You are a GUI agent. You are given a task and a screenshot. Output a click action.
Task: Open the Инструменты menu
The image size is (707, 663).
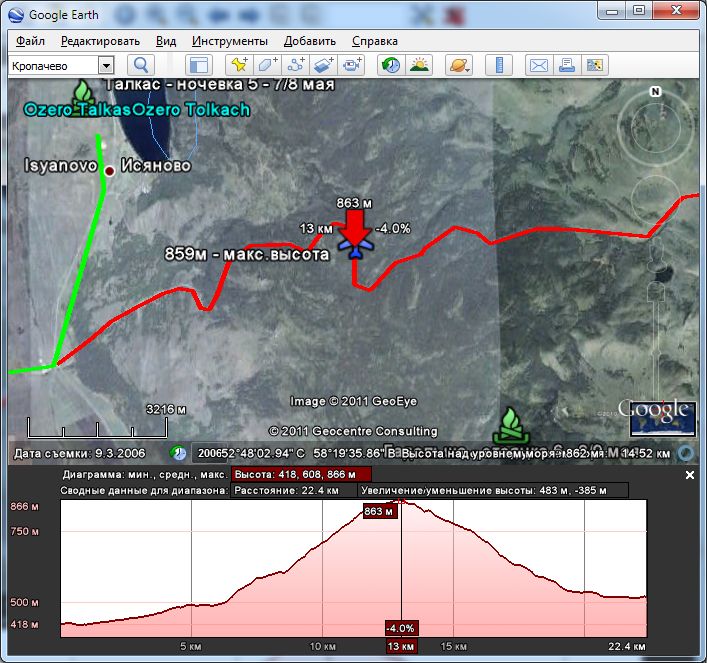click(230, 41)
